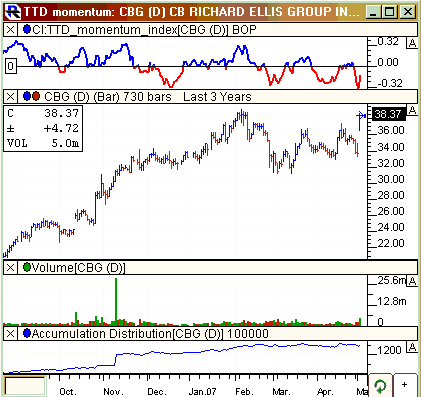Screen dimensions: 421x397
Task: Click the Feb. label on time axis
Action: click(244, 391)
